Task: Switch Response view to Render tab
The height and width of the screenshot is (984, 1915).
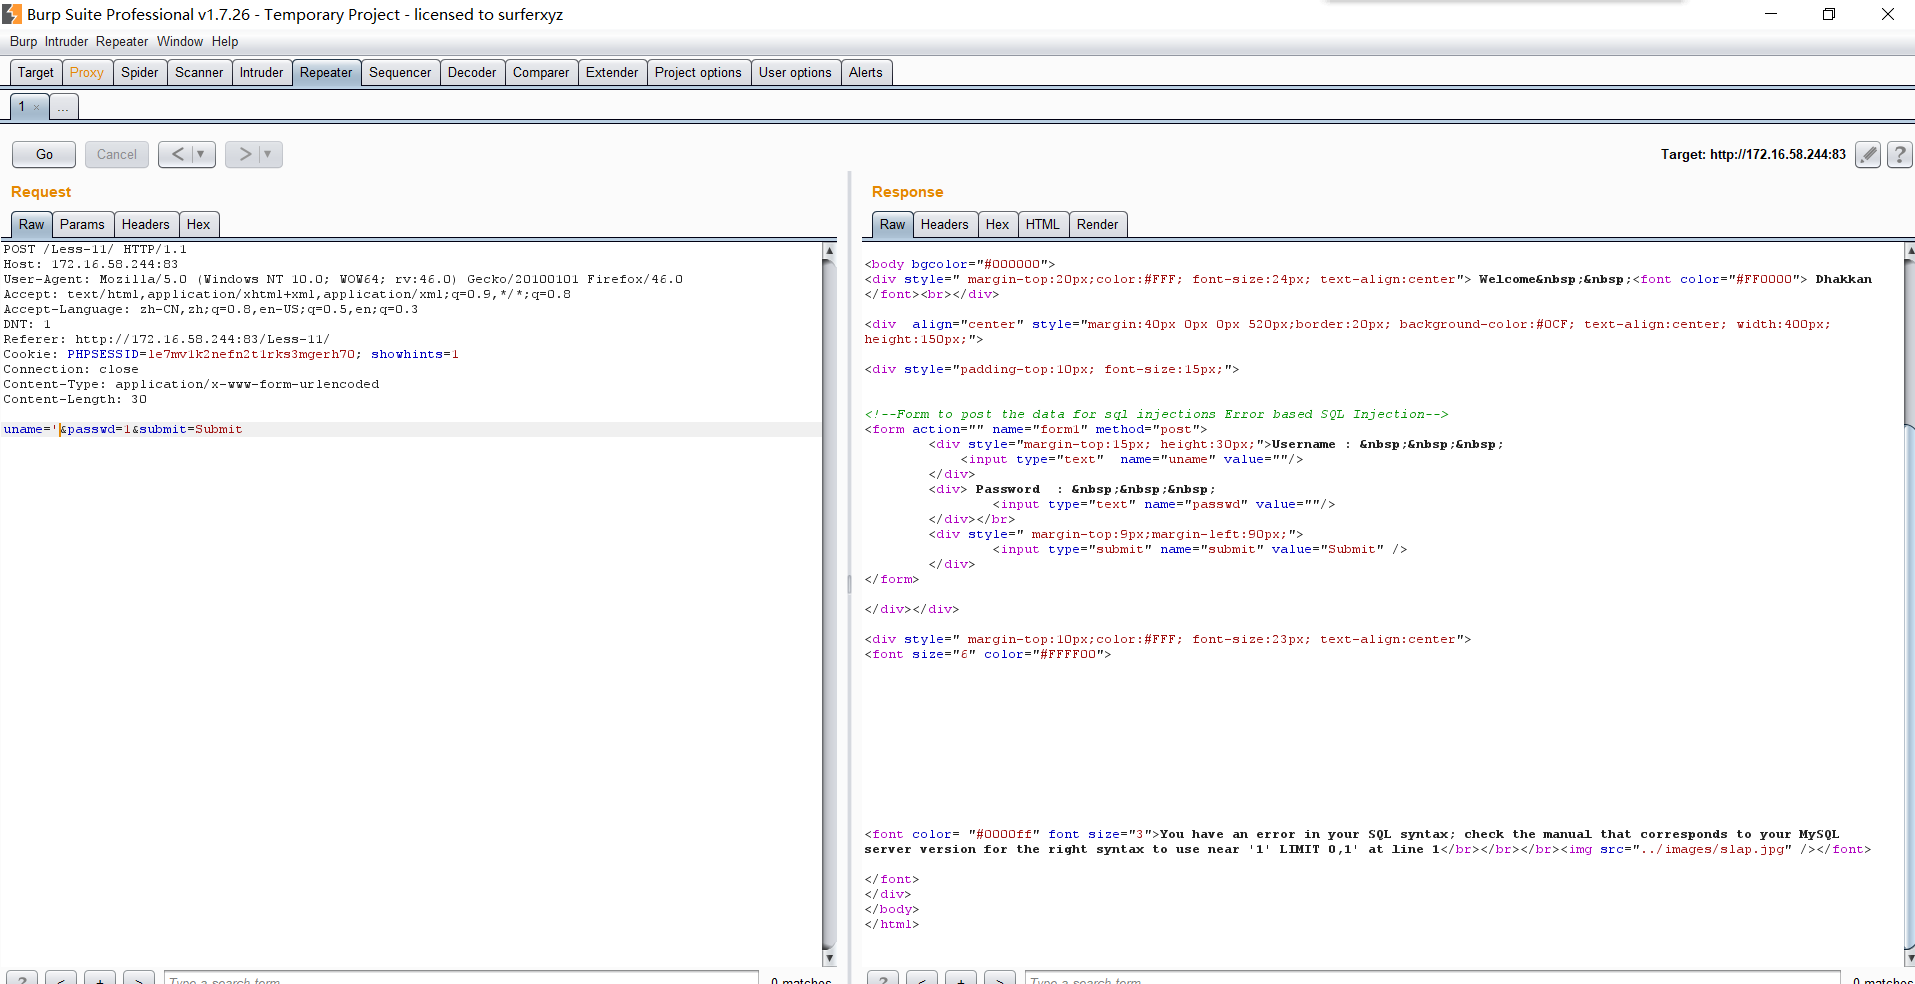Action: (x=1098, y=225)
